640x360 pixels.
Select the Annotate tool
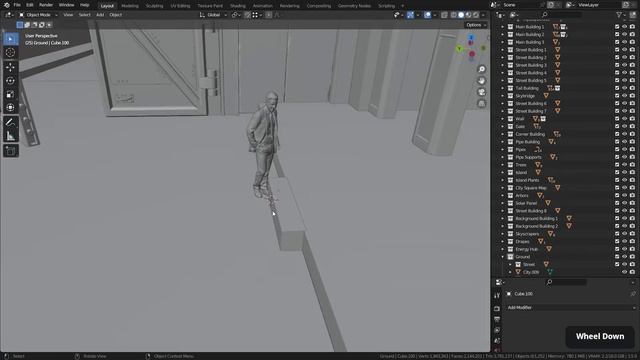tap(11, 122)
